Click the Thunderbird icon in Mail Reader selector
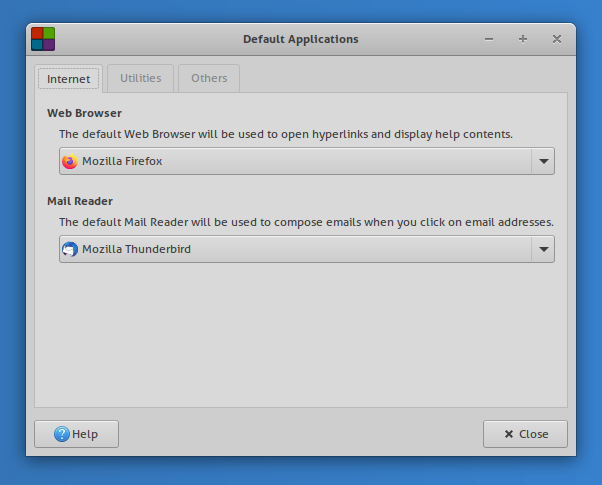602x485 pixels. [x=69, y=249]
